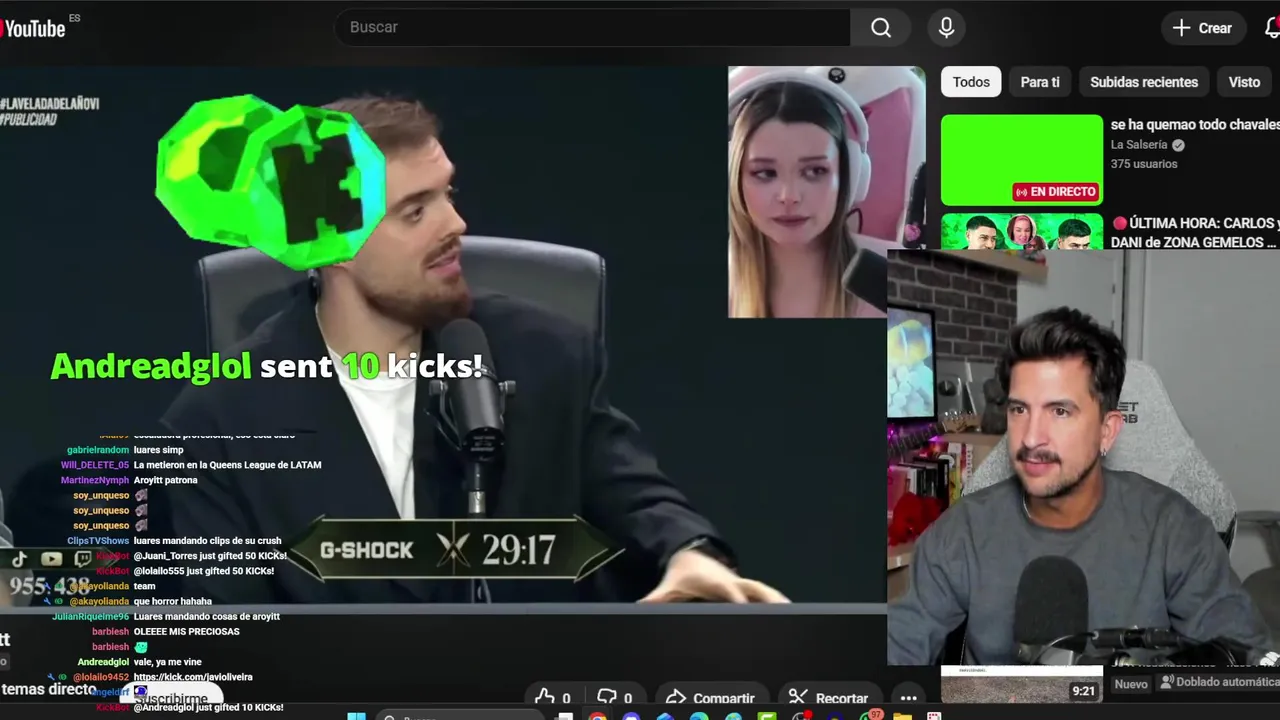Click chat message 'OLEEEE MIS PRECIOSAS'
Viewport: 1280px width, 720px height.
click(x=186, y=632)
